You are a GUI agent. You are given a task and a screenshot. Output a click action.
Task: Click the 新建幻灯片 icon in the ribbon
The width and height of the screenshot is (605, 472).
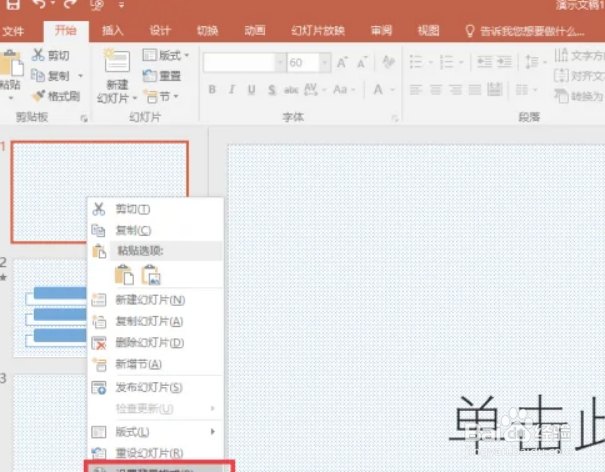[117, 63]
